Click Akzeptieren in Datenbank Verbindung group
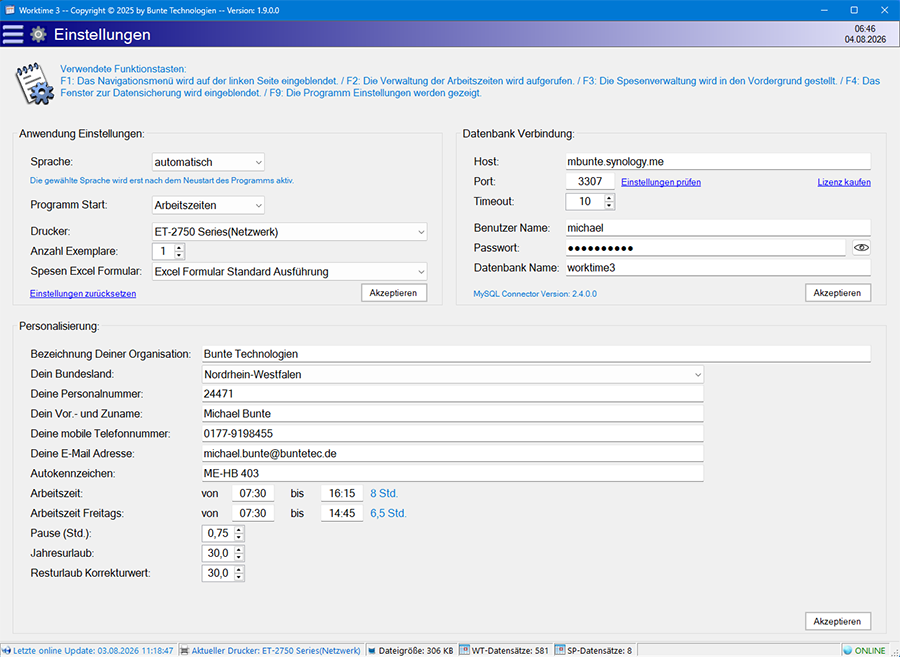900x657 pixels. pyautogui.click(x=837, y=293)
